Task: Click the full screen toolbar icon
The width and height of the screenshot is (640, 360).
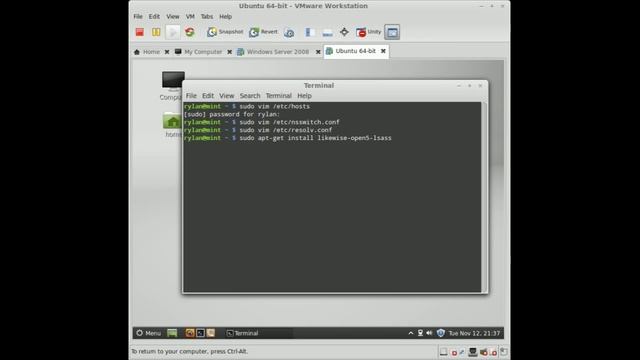Action: click(344, 32)
